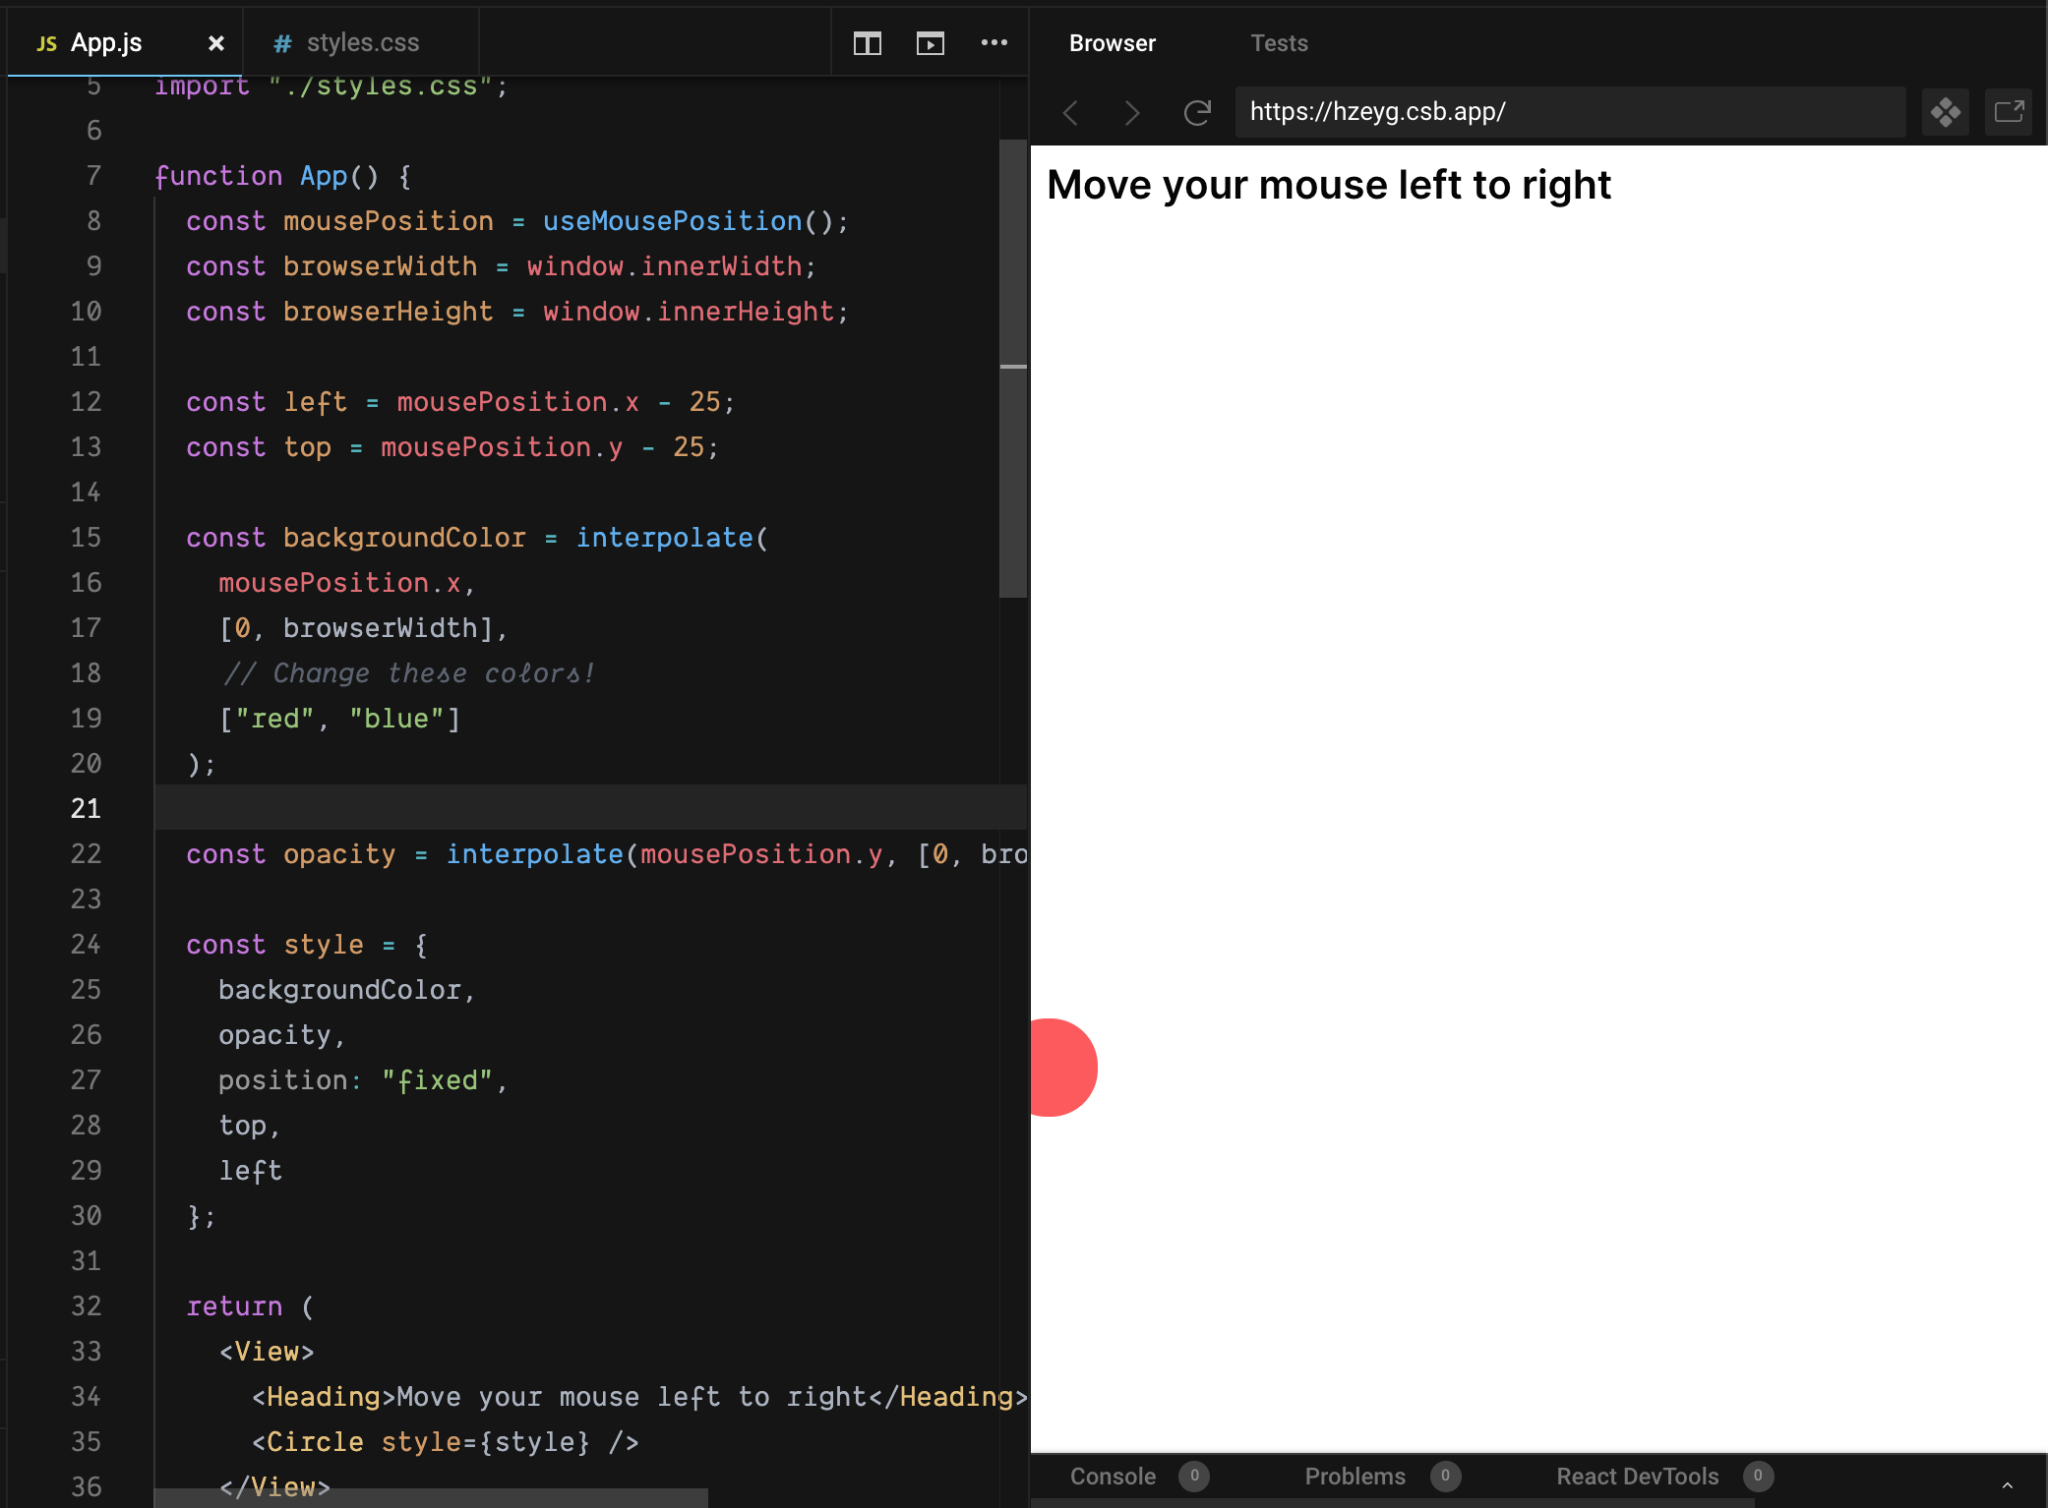Click the editor vertical scrollbar thumb

1013,370
